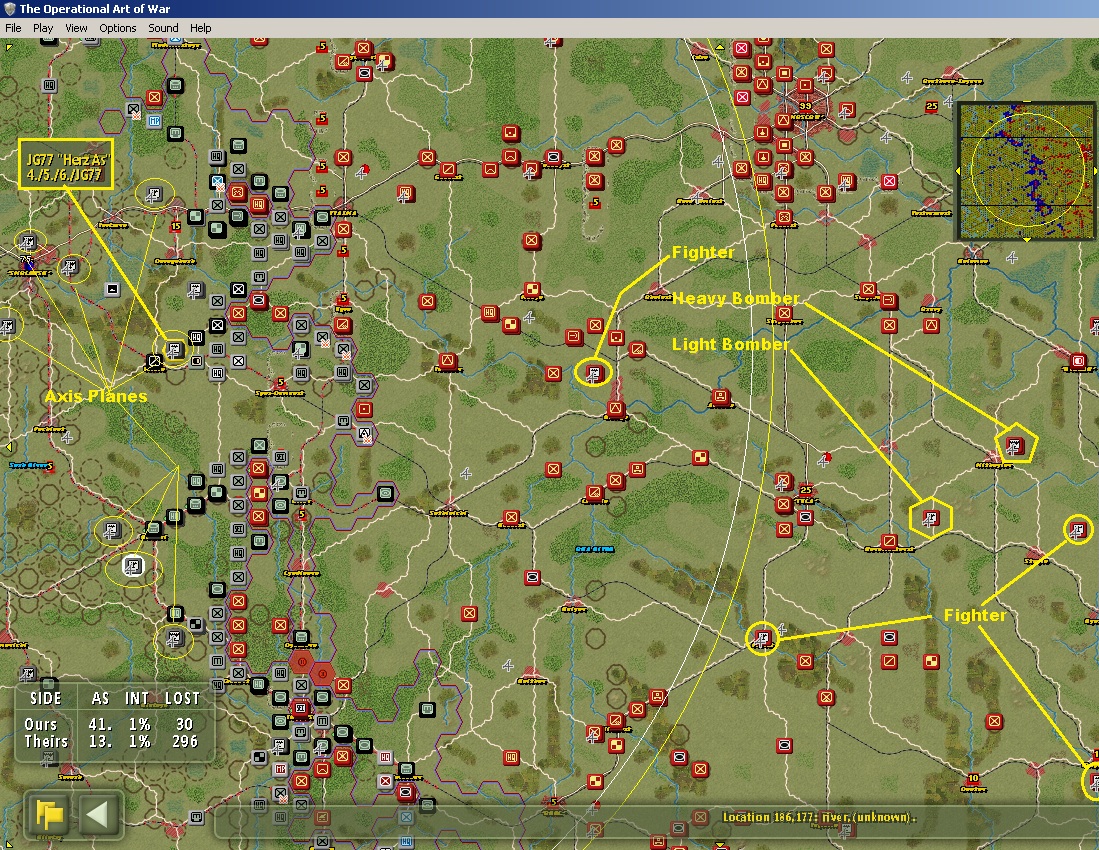Image resolution: width=1099 pixels, height=850 pixels.
Task: Click the minimap's bottom yellow arrow
Action: (1027, 240)
